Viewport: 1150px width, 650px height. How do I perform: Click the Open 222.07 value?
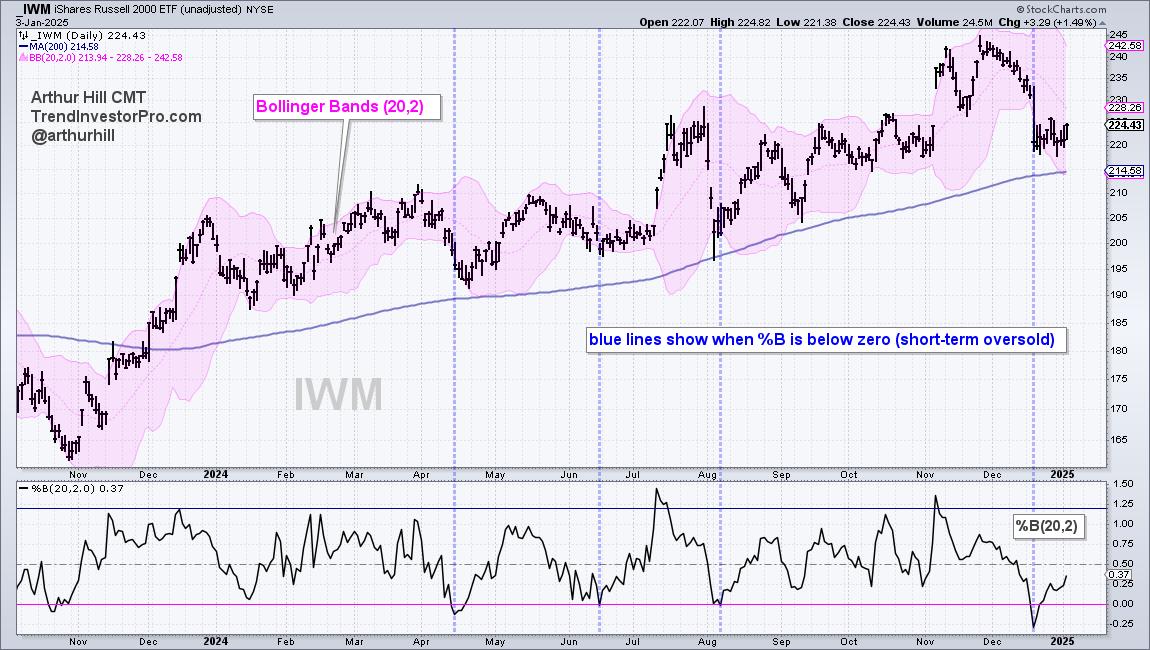[671, 22]
